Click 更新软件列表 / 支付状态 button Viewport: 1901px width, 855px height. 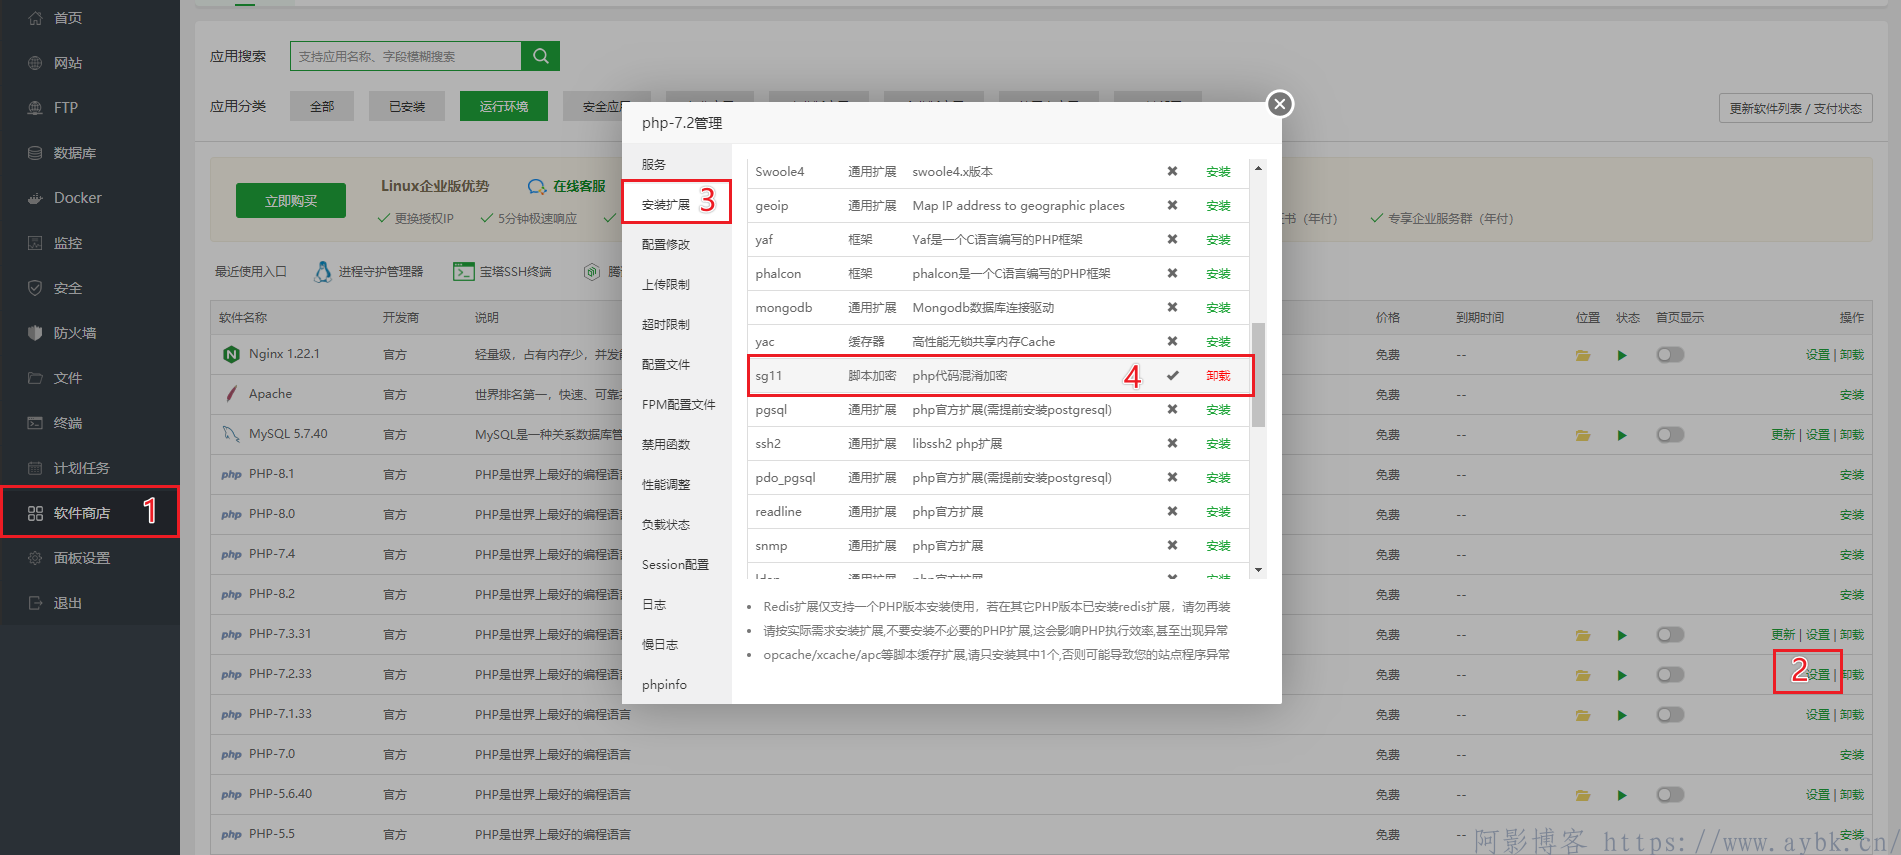(1795, 108)
